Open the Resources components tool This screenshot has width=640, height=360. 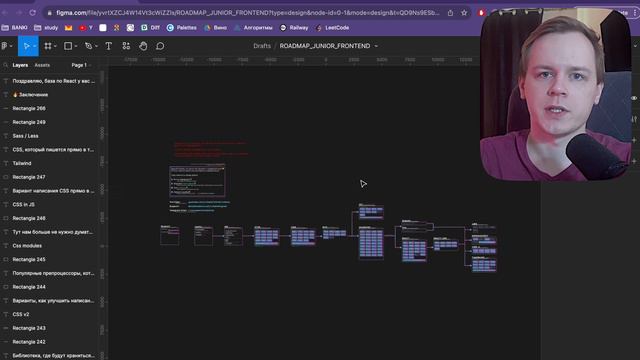(126, 46)
